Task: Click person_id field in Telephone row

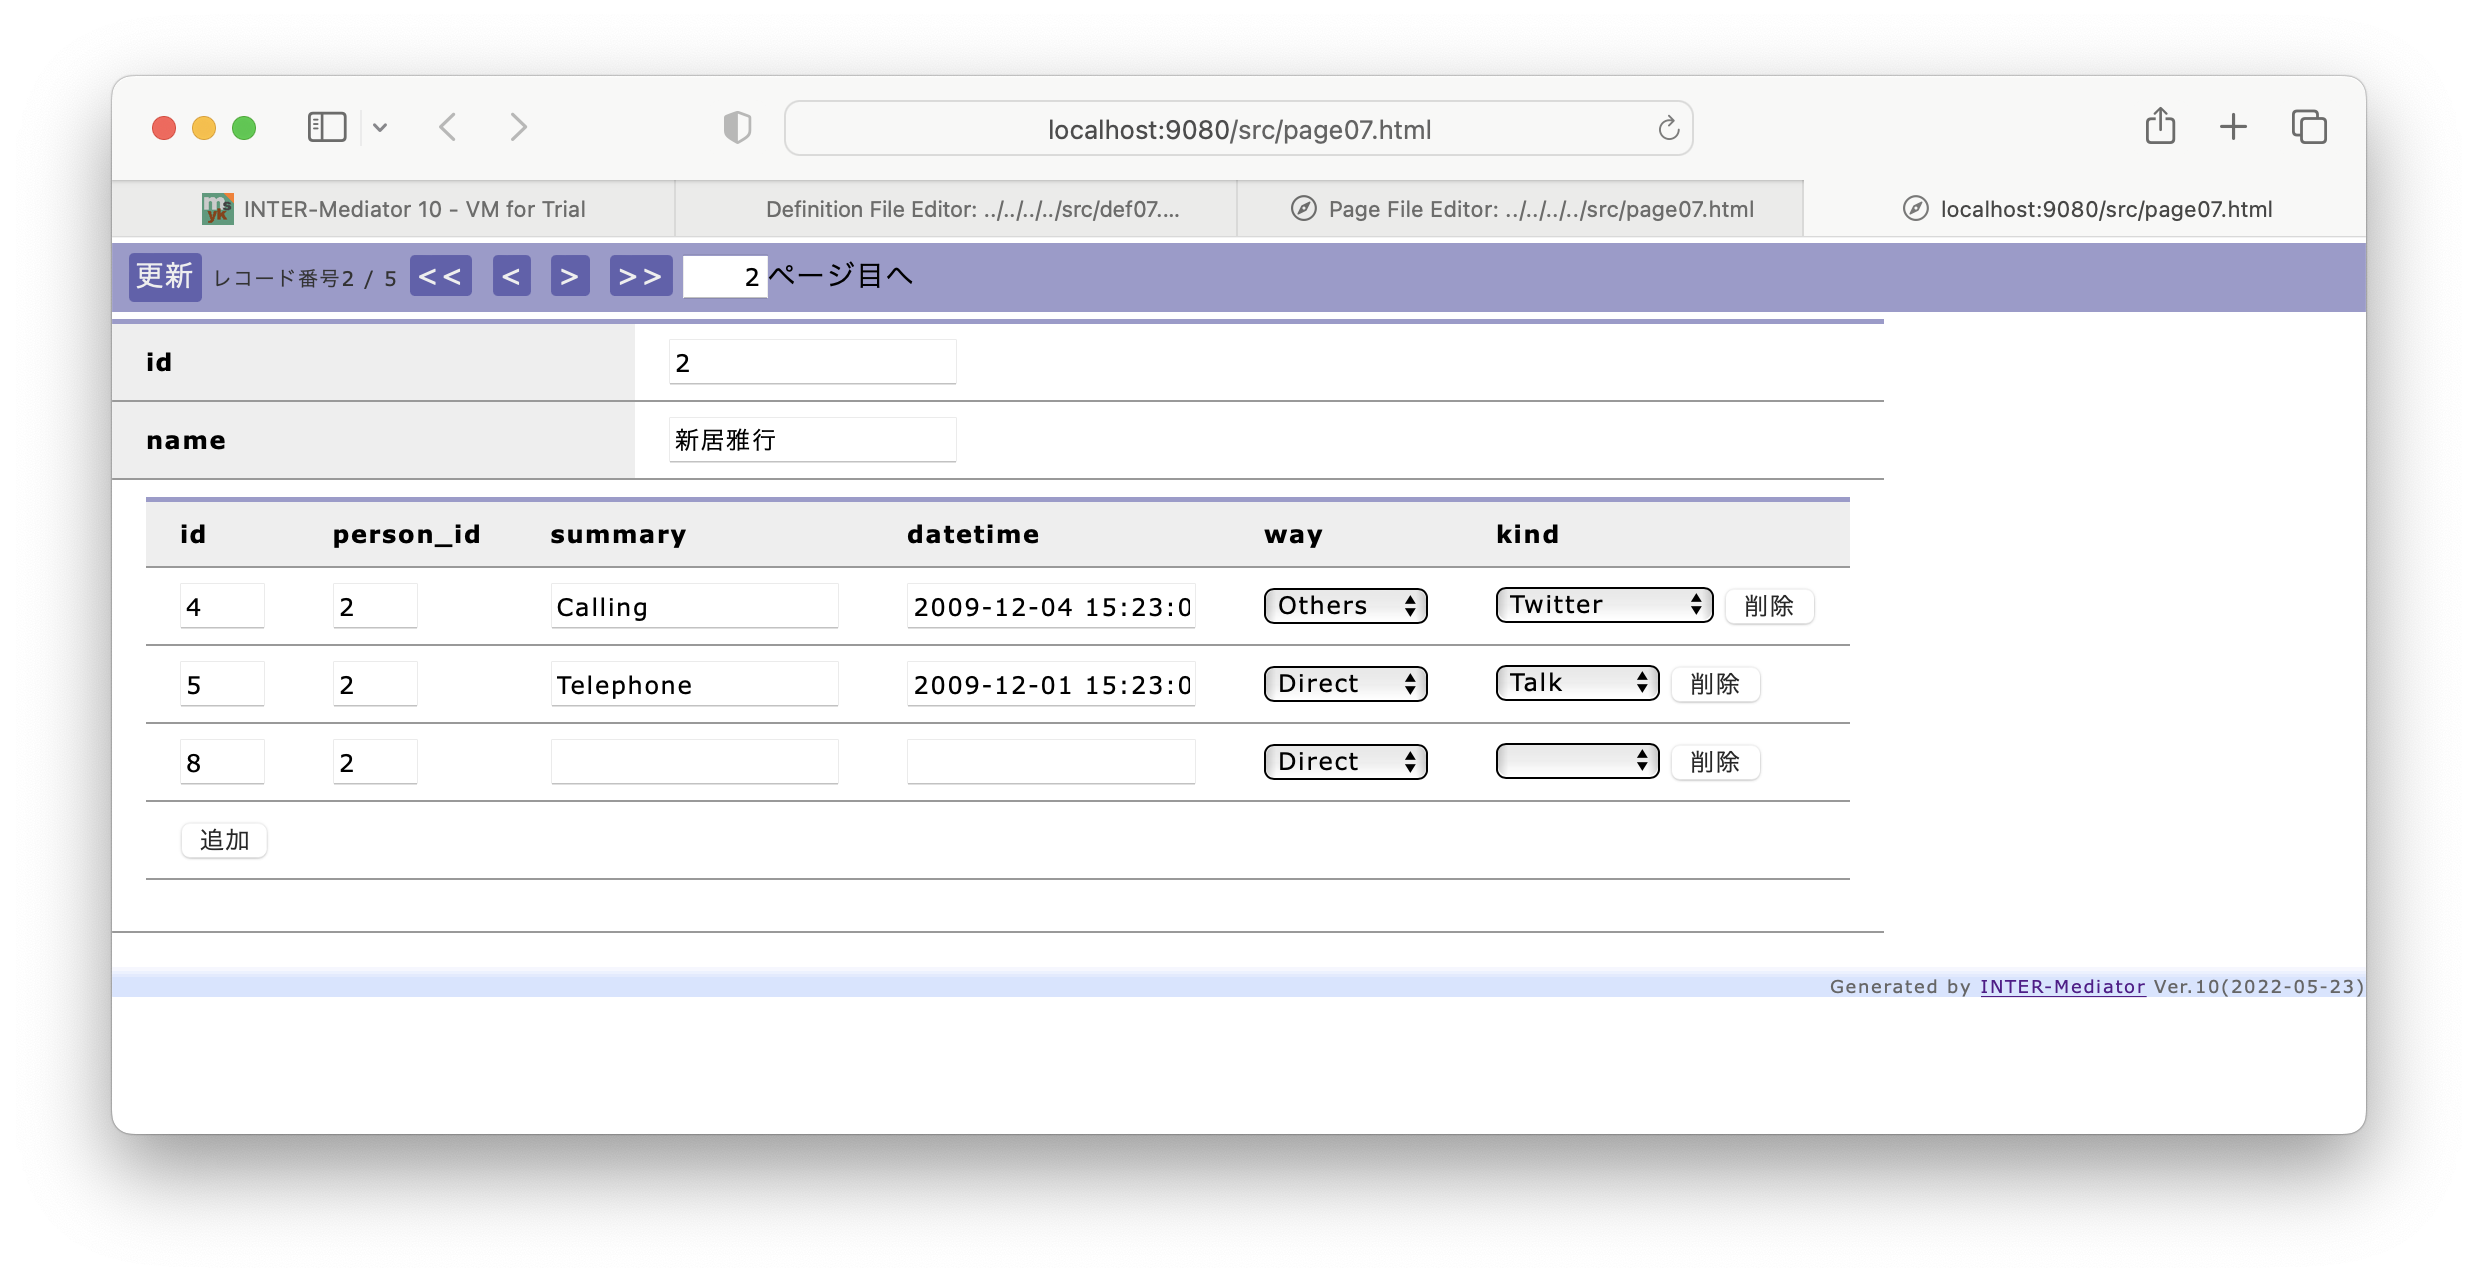Action: coord(375,684)
